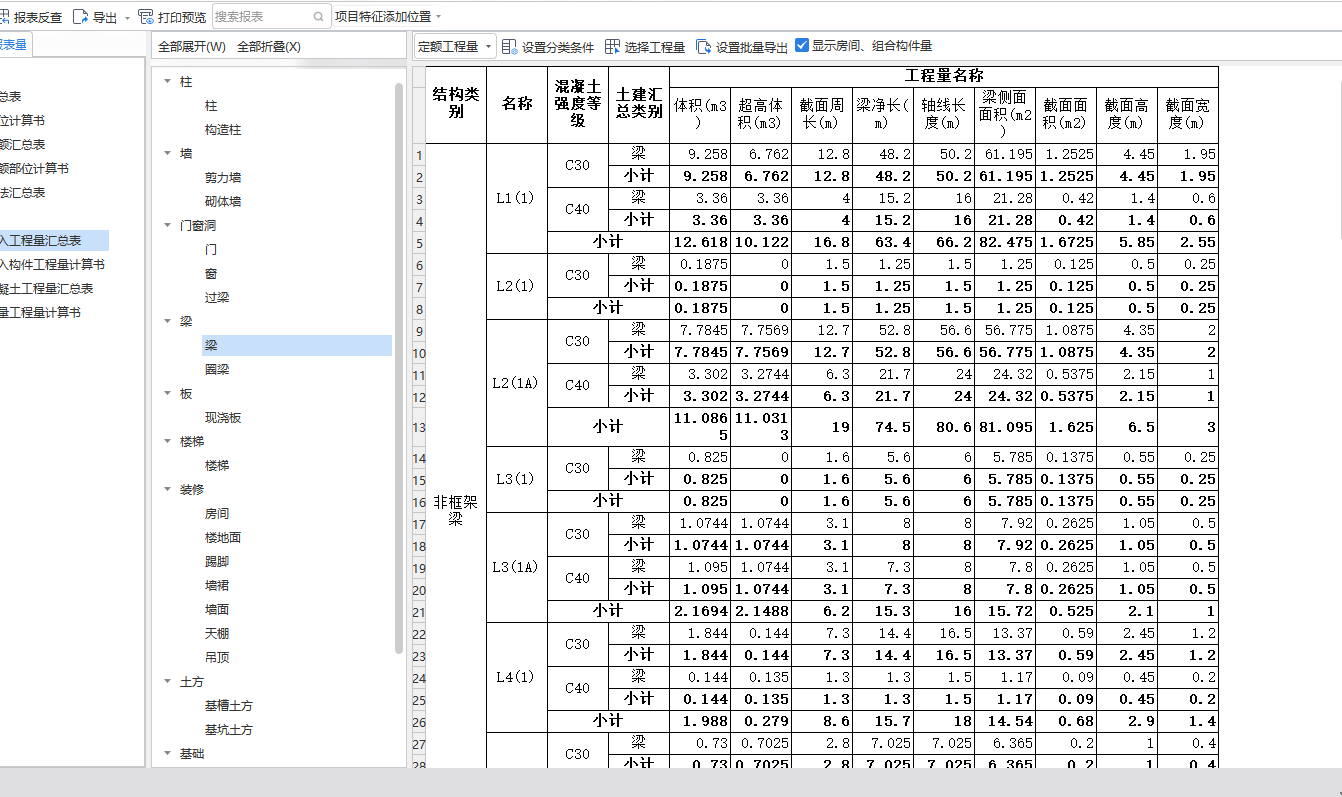The width and height of the screenshot is (1342, 797).
Task: Click the 设置批量导出 icon
Action: point(703,47)
